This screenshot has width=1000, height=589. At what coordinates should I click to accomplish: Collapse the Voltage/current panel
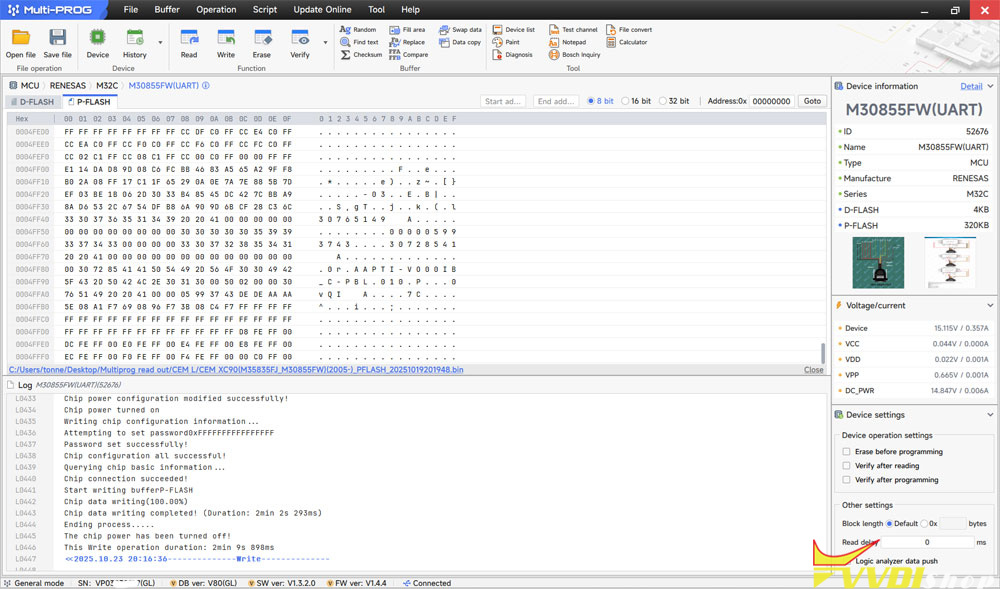pyautogui.click(x=990, y=305)
